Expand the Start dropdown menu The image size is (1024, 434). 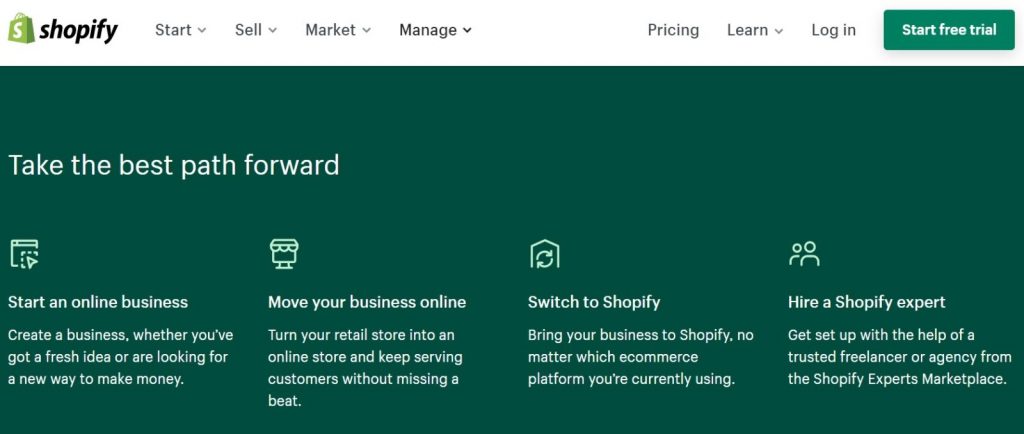[x=180, y=30]
